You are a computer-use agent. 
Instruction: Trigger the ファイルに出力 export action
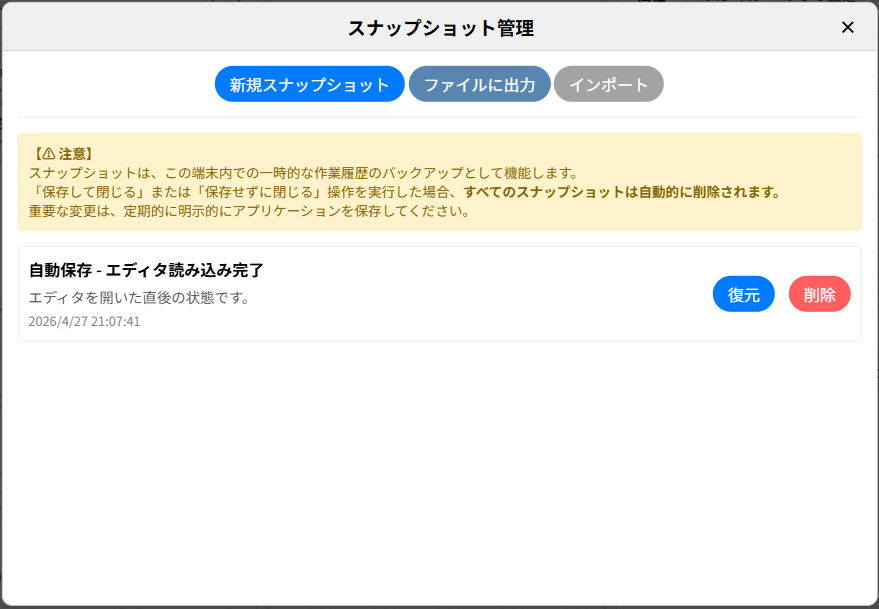(480, 84)
